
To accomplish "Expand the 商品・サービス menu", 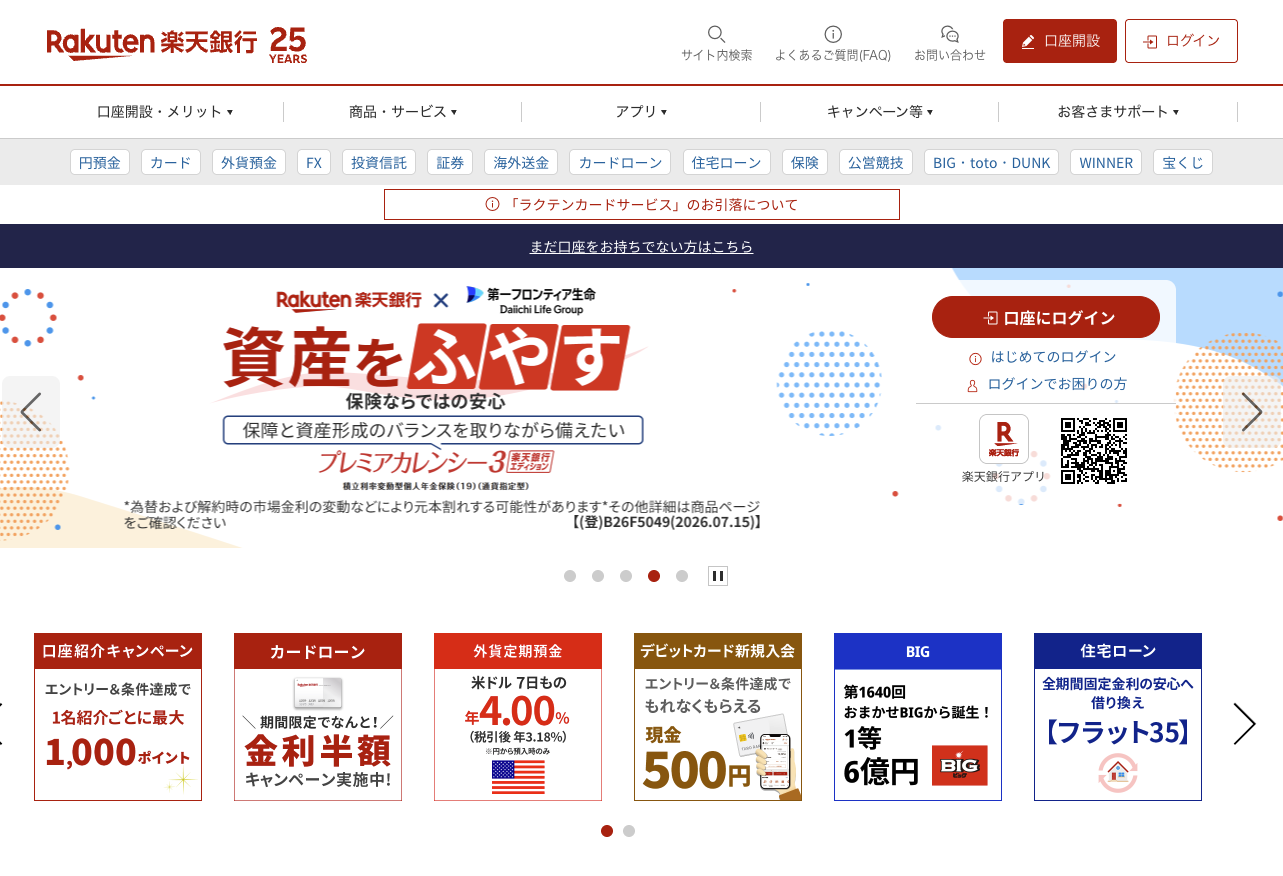I will tap(403, 112).
